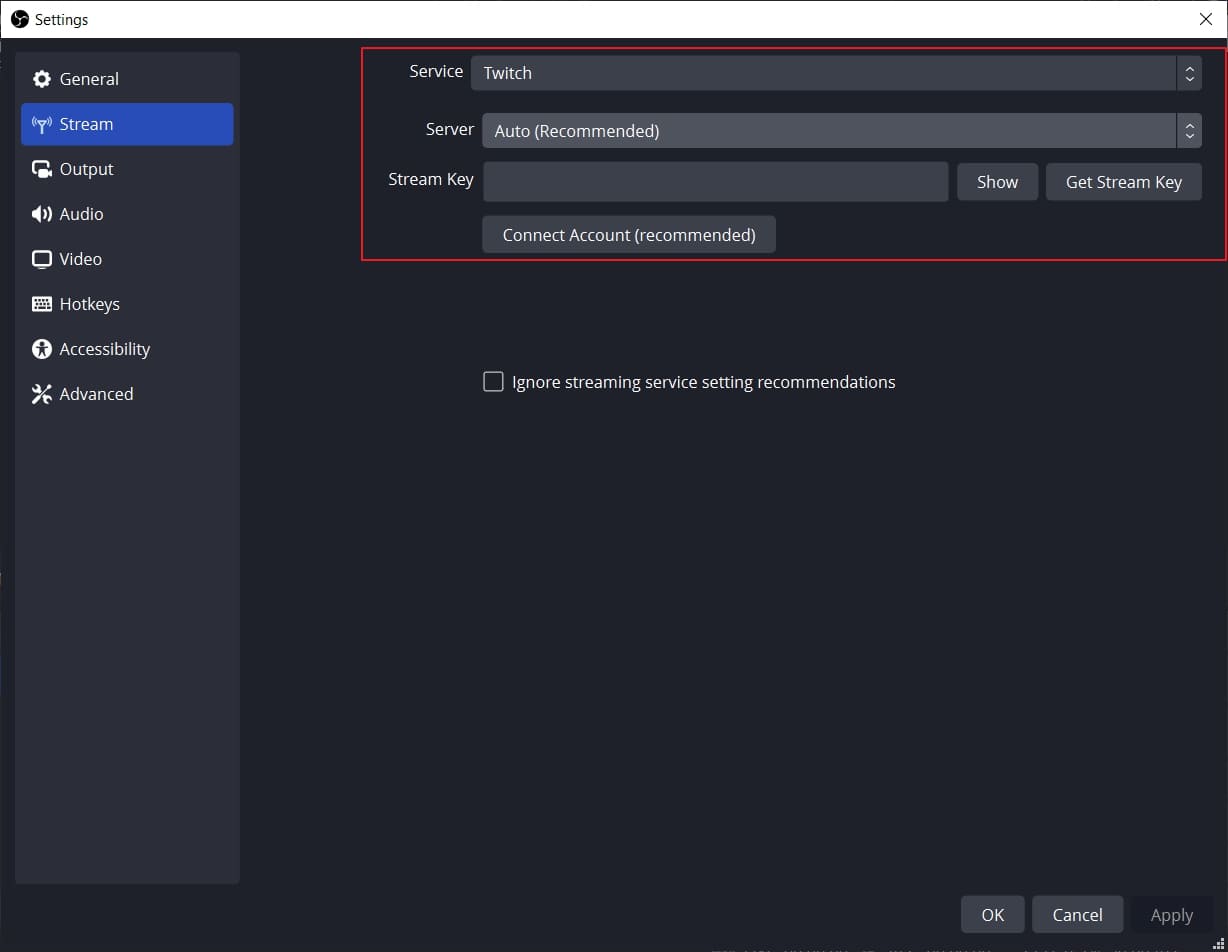This screenshot has width=1228, height=952.
Task: Open the General settings page
Action: click(x=127, y=79)
